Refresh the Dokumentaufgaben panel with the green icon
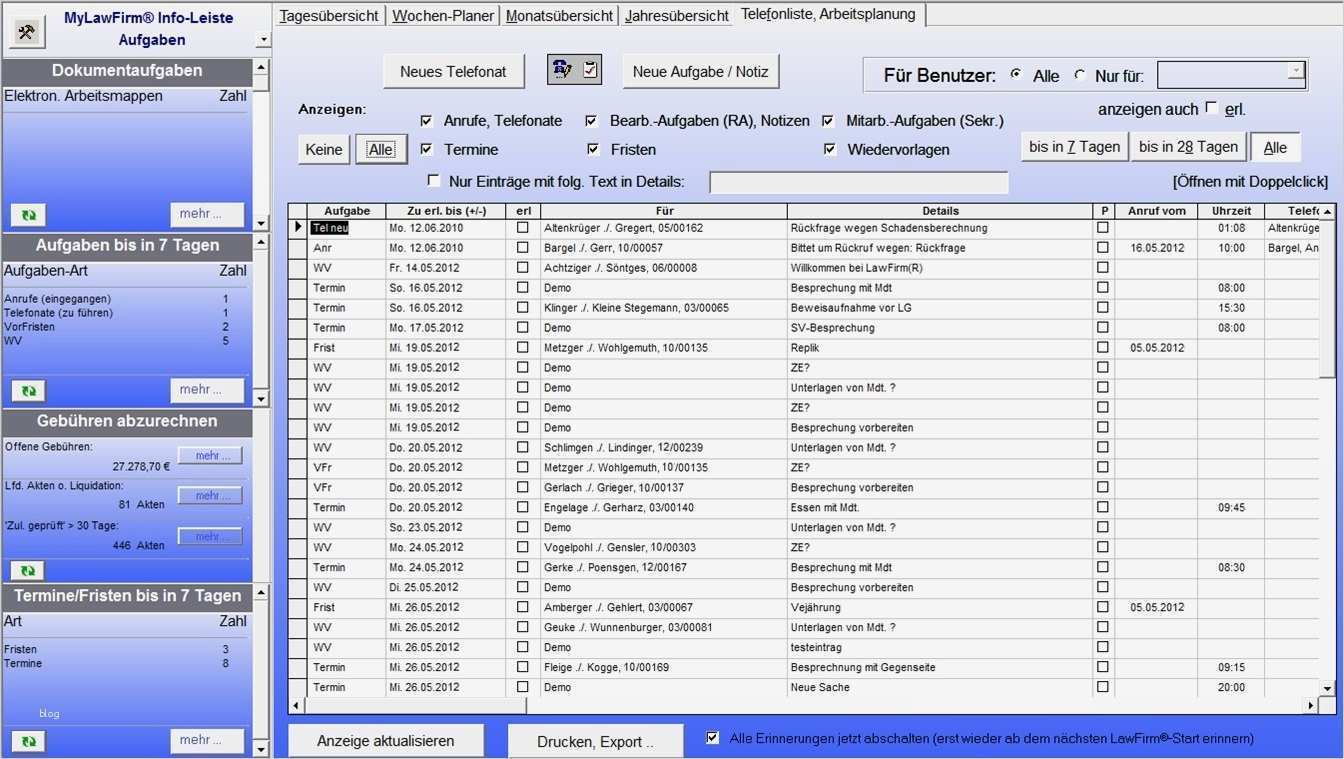Viewport: 1344px width, 759px height. [x=27, y=214]
